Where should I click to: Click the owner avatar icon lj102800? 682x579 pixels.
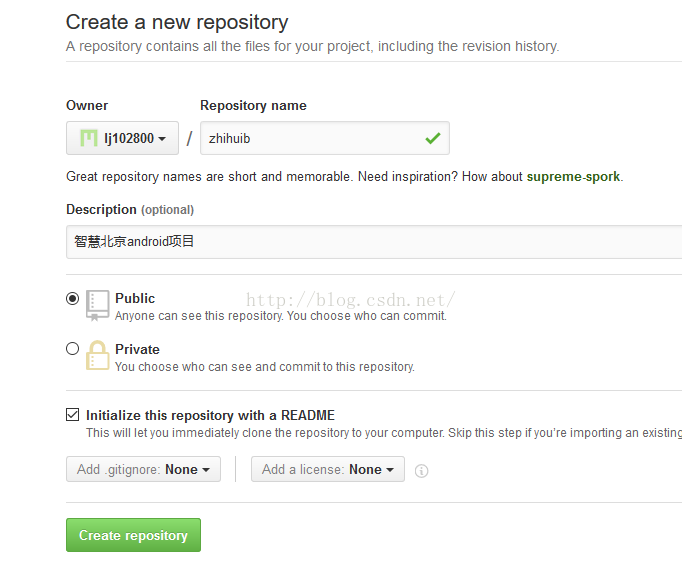[x=89, y=138]
